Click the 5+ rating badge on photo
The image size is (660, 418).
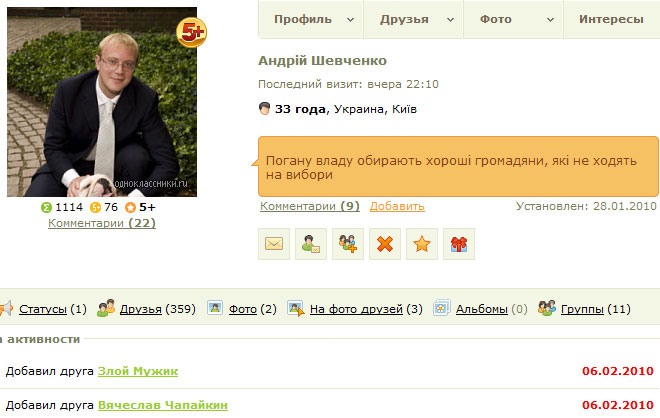[192, 32]
